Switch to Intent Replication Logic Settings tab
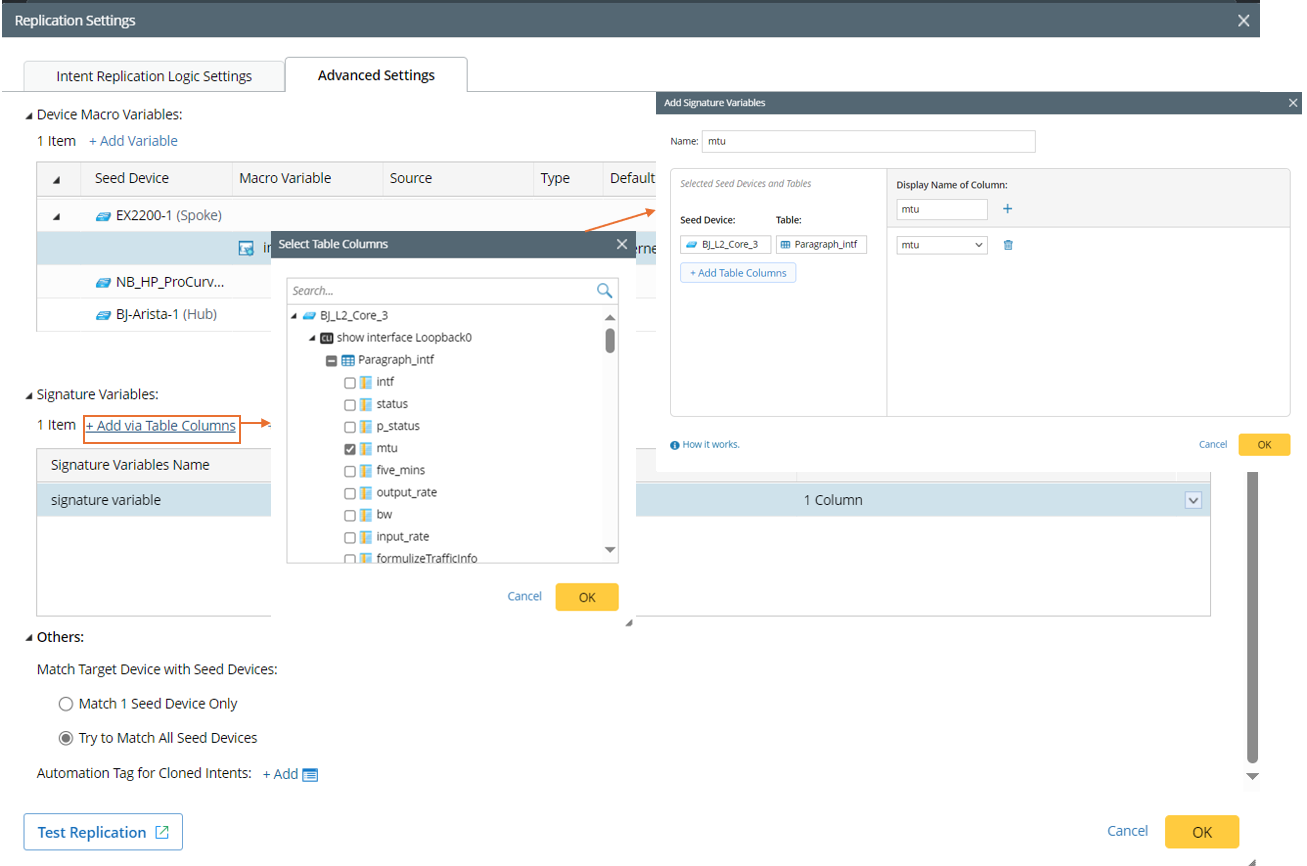 (154, 76)
